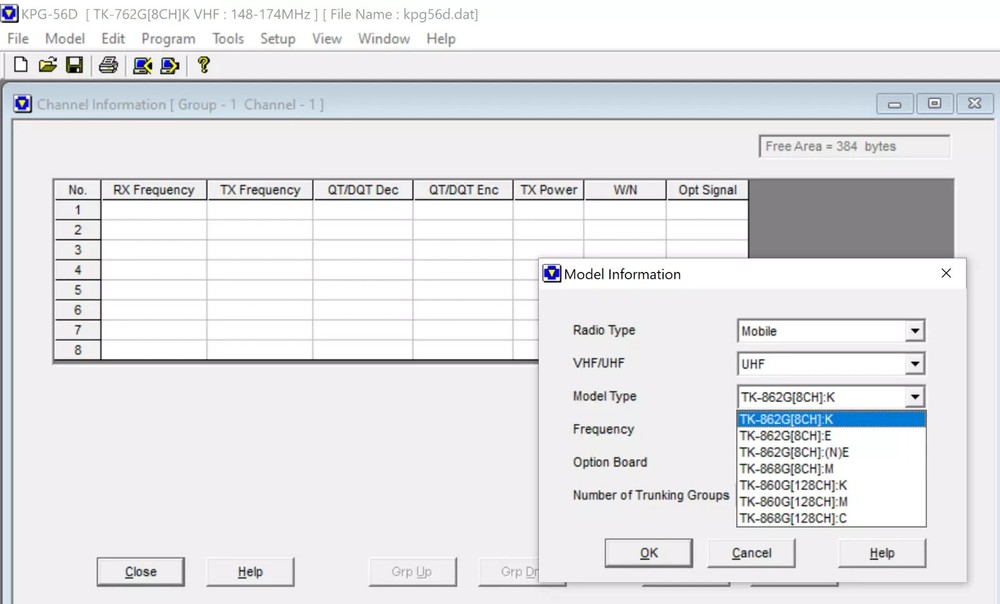Maximize the Channel Information window

934,103
